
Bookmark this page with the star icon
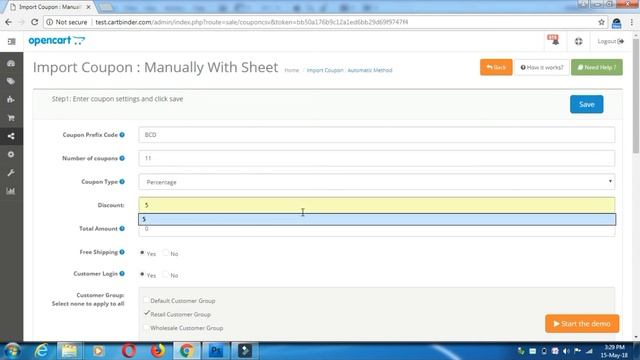click(601, 22)
